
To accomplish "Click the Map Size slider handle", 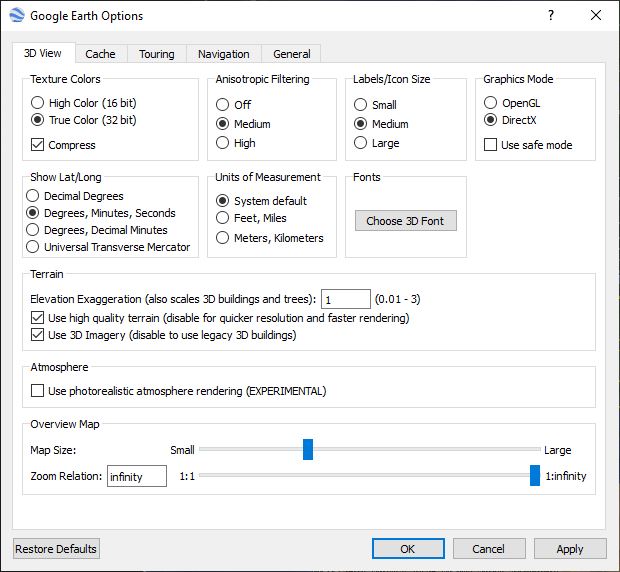I will click(308, 449).
